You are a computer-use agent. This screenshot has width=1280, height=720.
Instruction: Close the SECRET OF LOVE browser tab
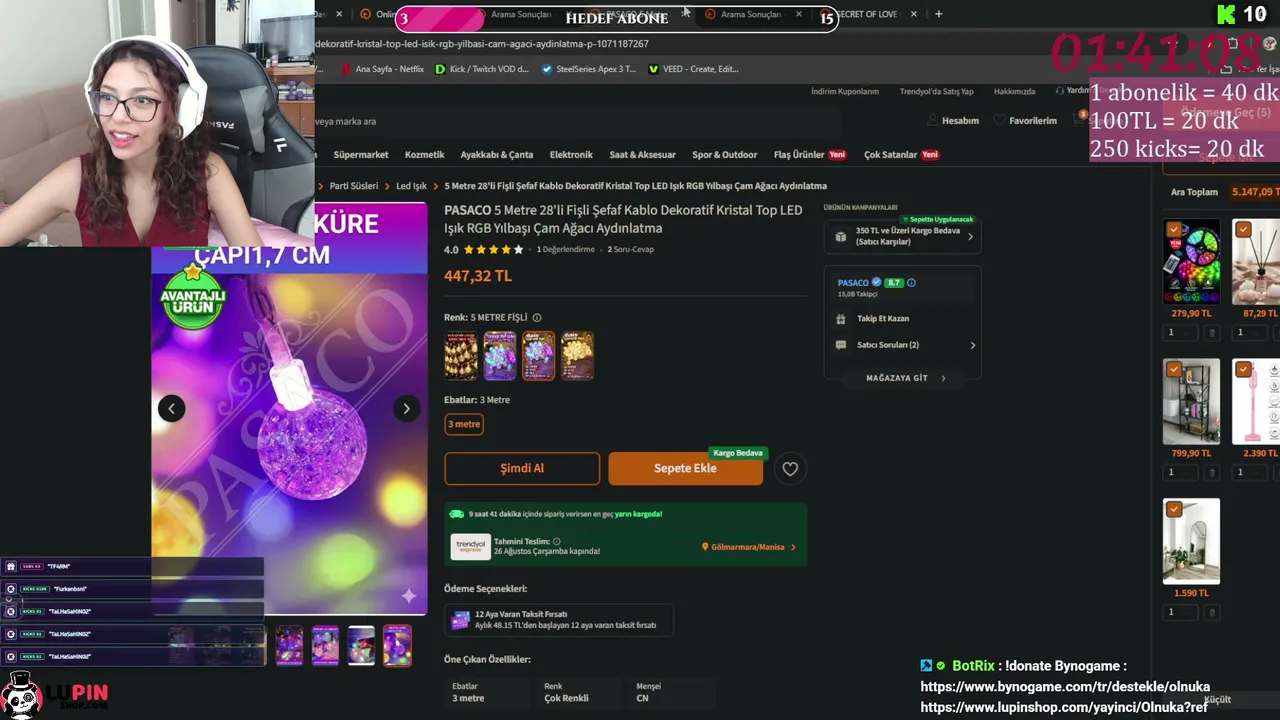(x=913, y=14)
